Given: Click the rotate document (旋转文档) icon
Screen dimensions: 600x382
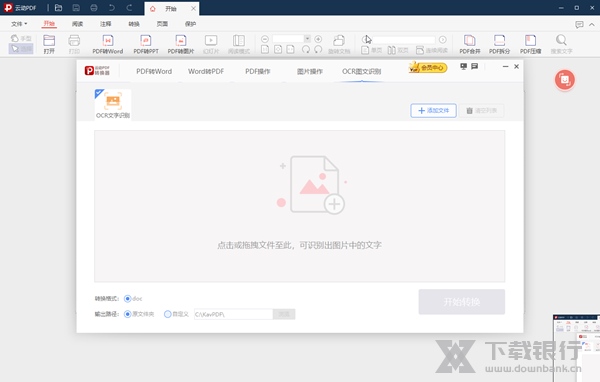Looking at the screenshot, I should pos(339,44).
